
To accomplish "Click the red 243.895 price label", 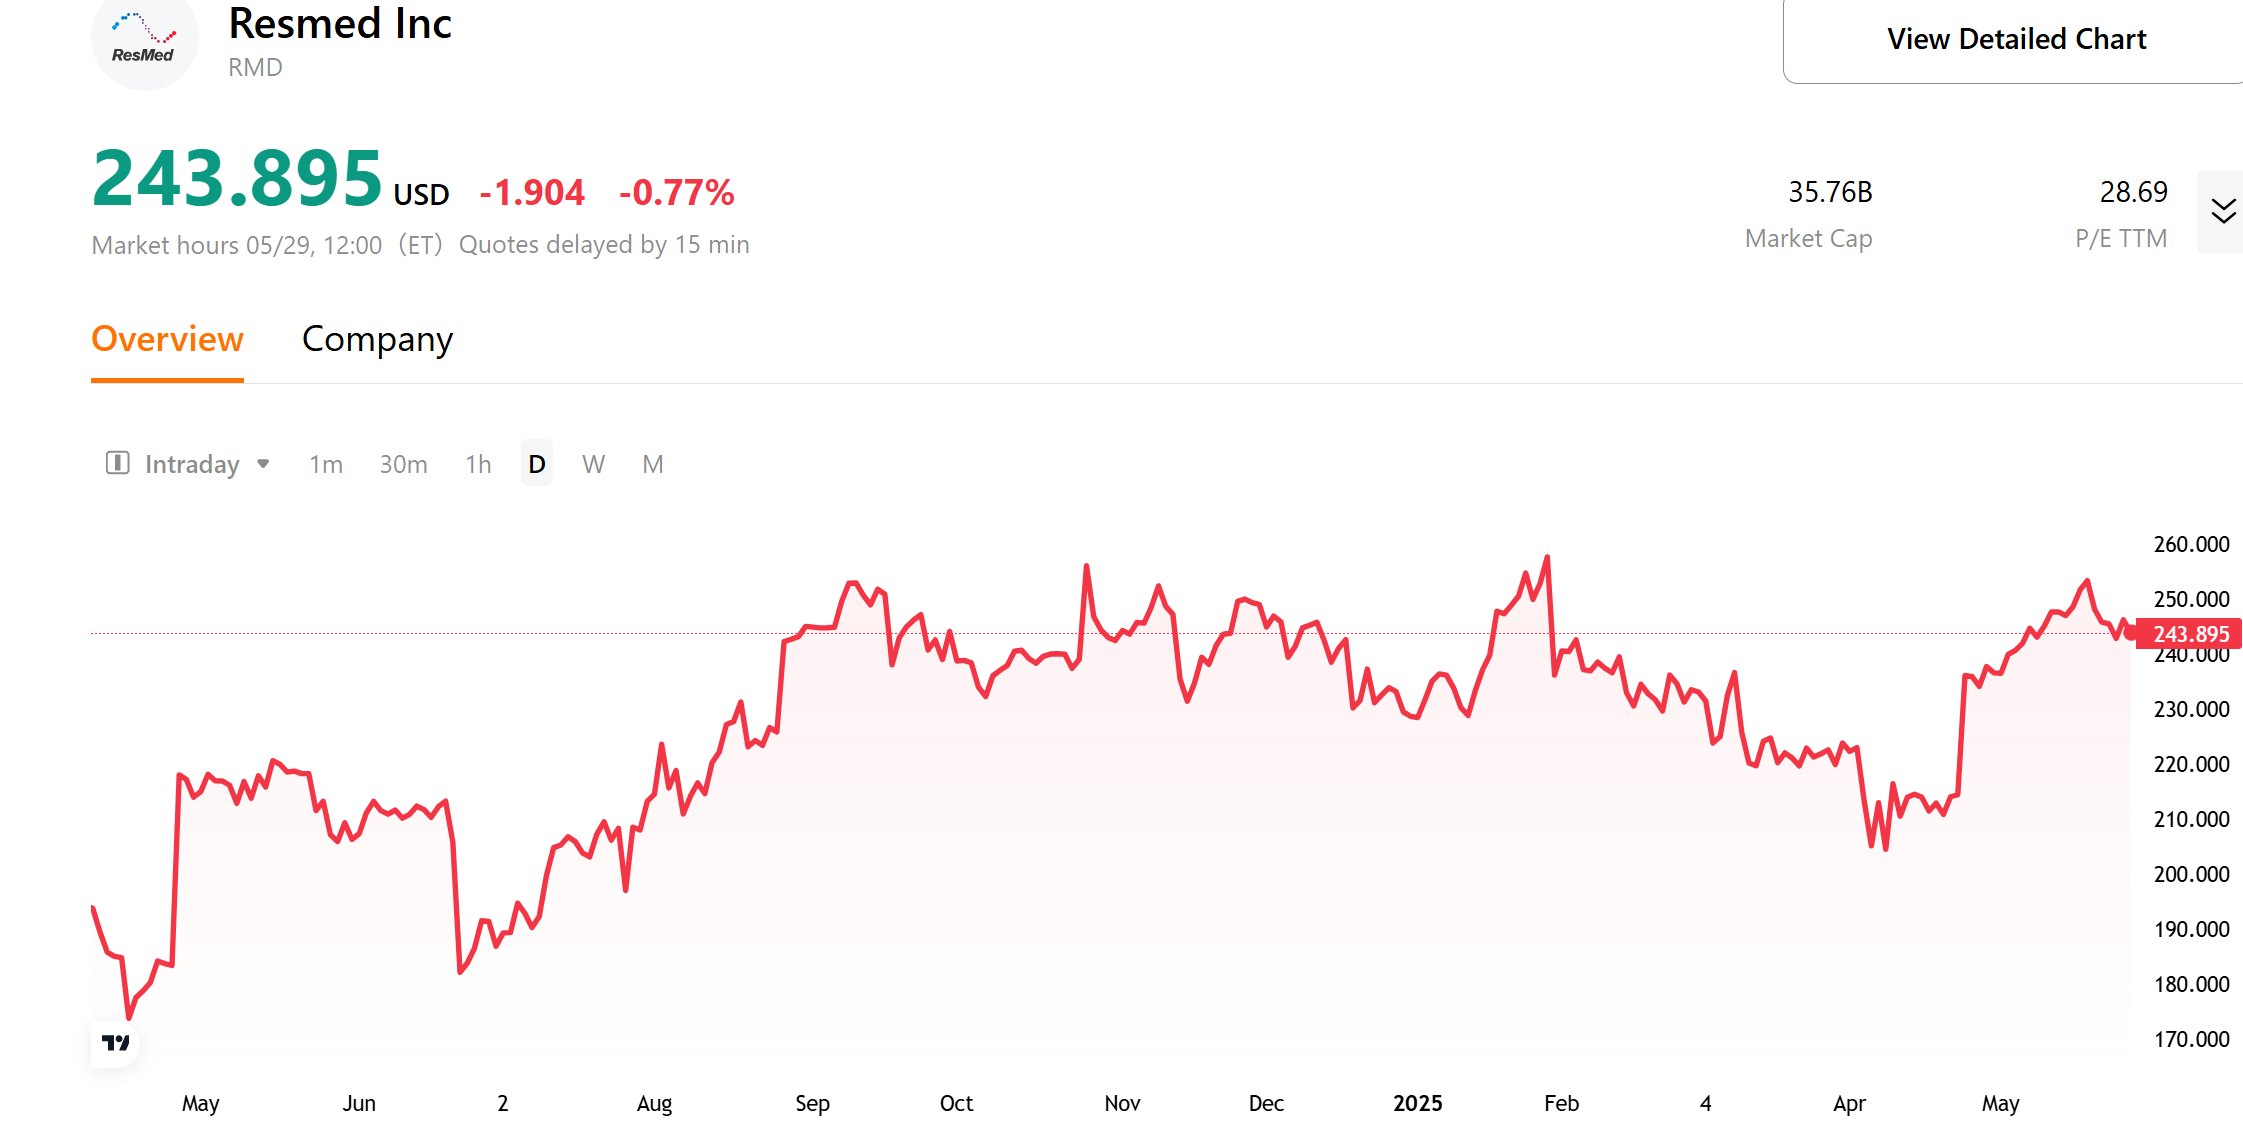I will pyautogui.click(x=2190, y=634).
